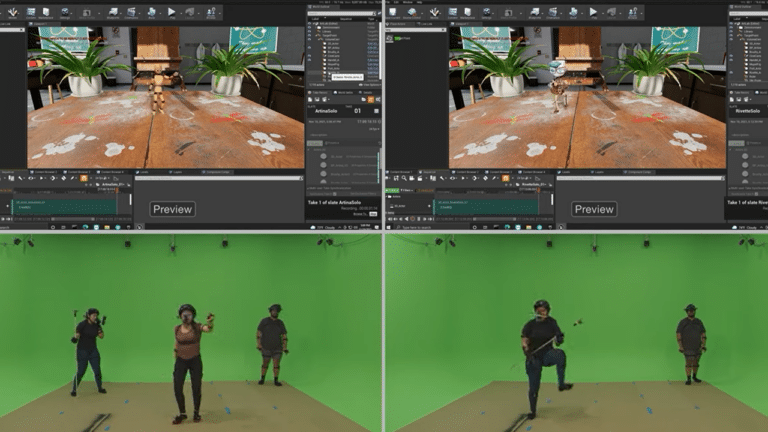Expand Build options arrow in left editor toolbar

pos(159,12)
